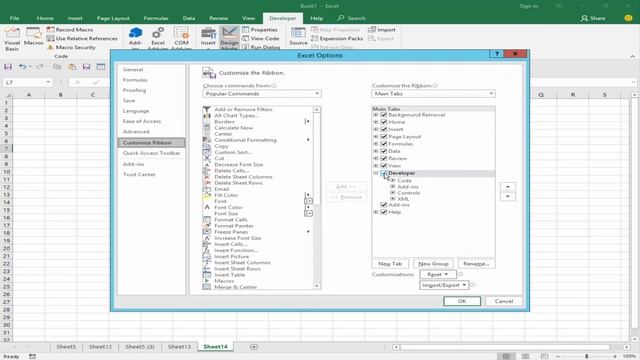Image resolution: width=640 pixels, height=360 pixels.
Task: Click the OK button
Action: point(462,301)
